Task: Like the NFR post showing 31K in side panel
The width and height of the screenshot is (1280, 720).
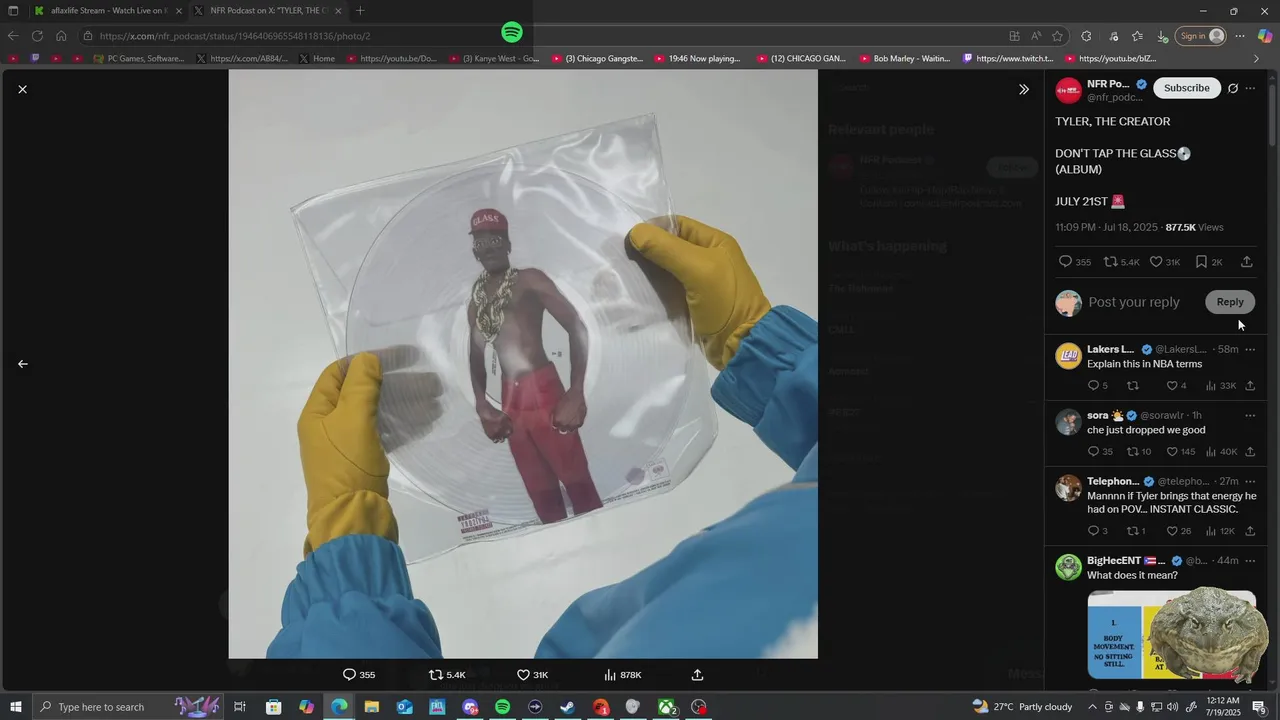Action: tap(1164, 262)
